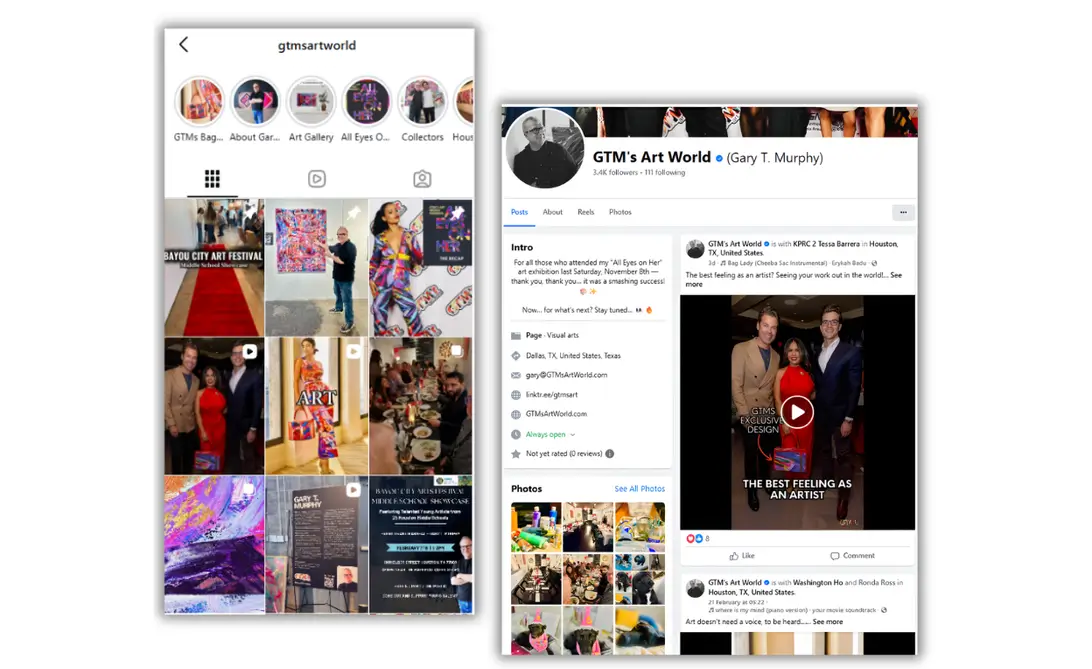Select the Instagram grid posts tab

click(212, 179)
